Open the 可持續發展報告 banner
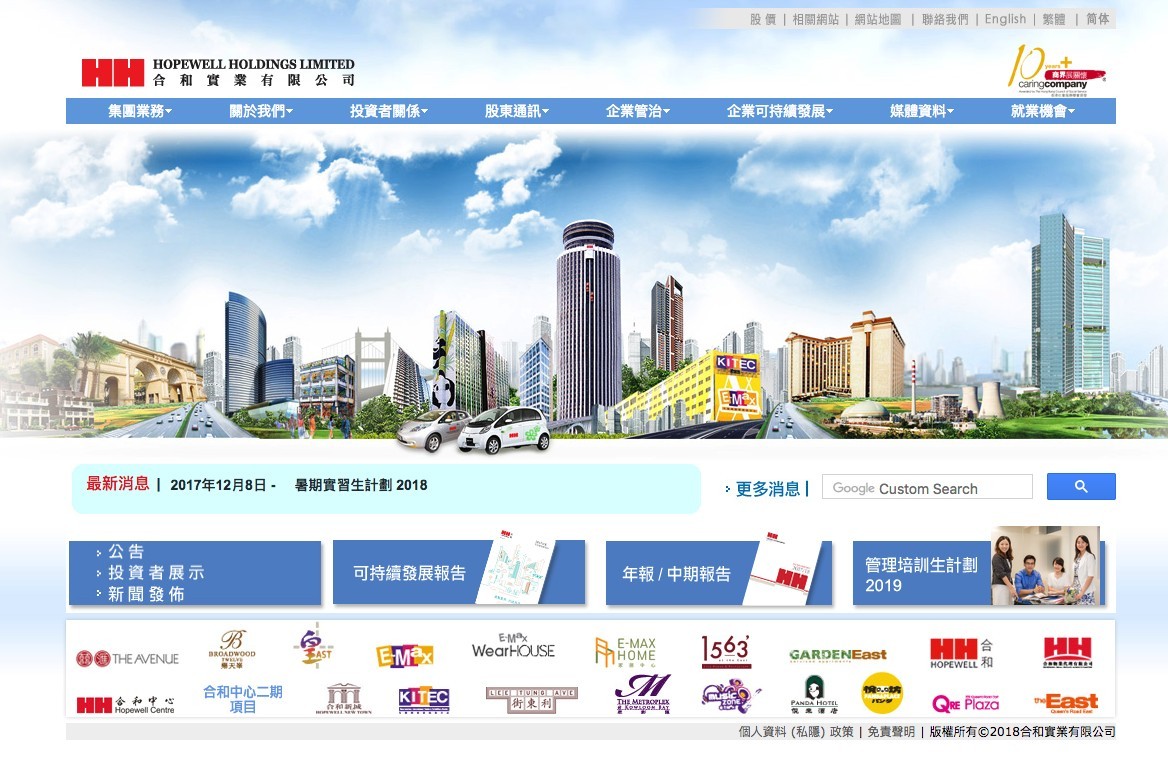 (x=459, y=572)
